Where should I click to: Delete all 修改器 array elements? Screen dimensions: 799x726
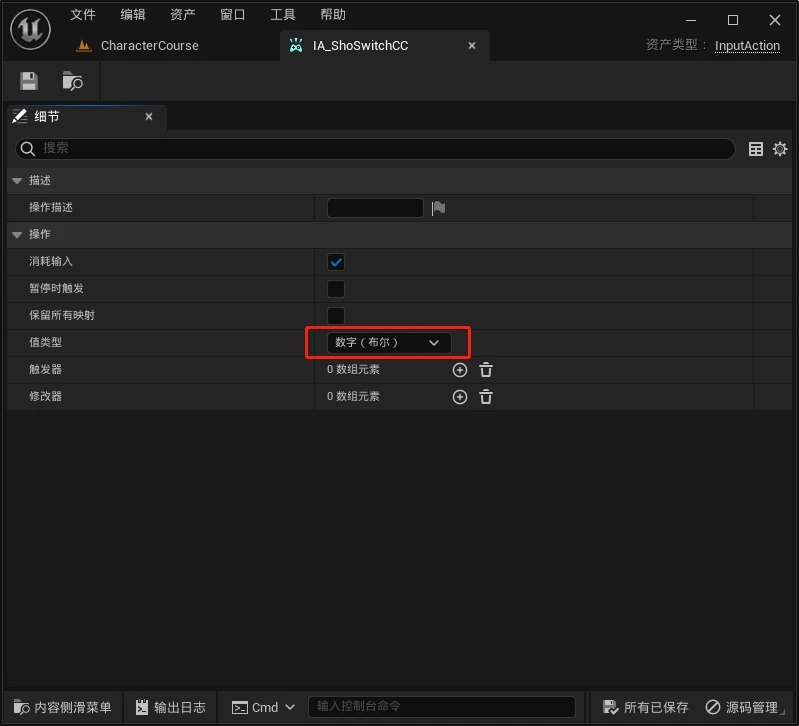pos(486,397)
